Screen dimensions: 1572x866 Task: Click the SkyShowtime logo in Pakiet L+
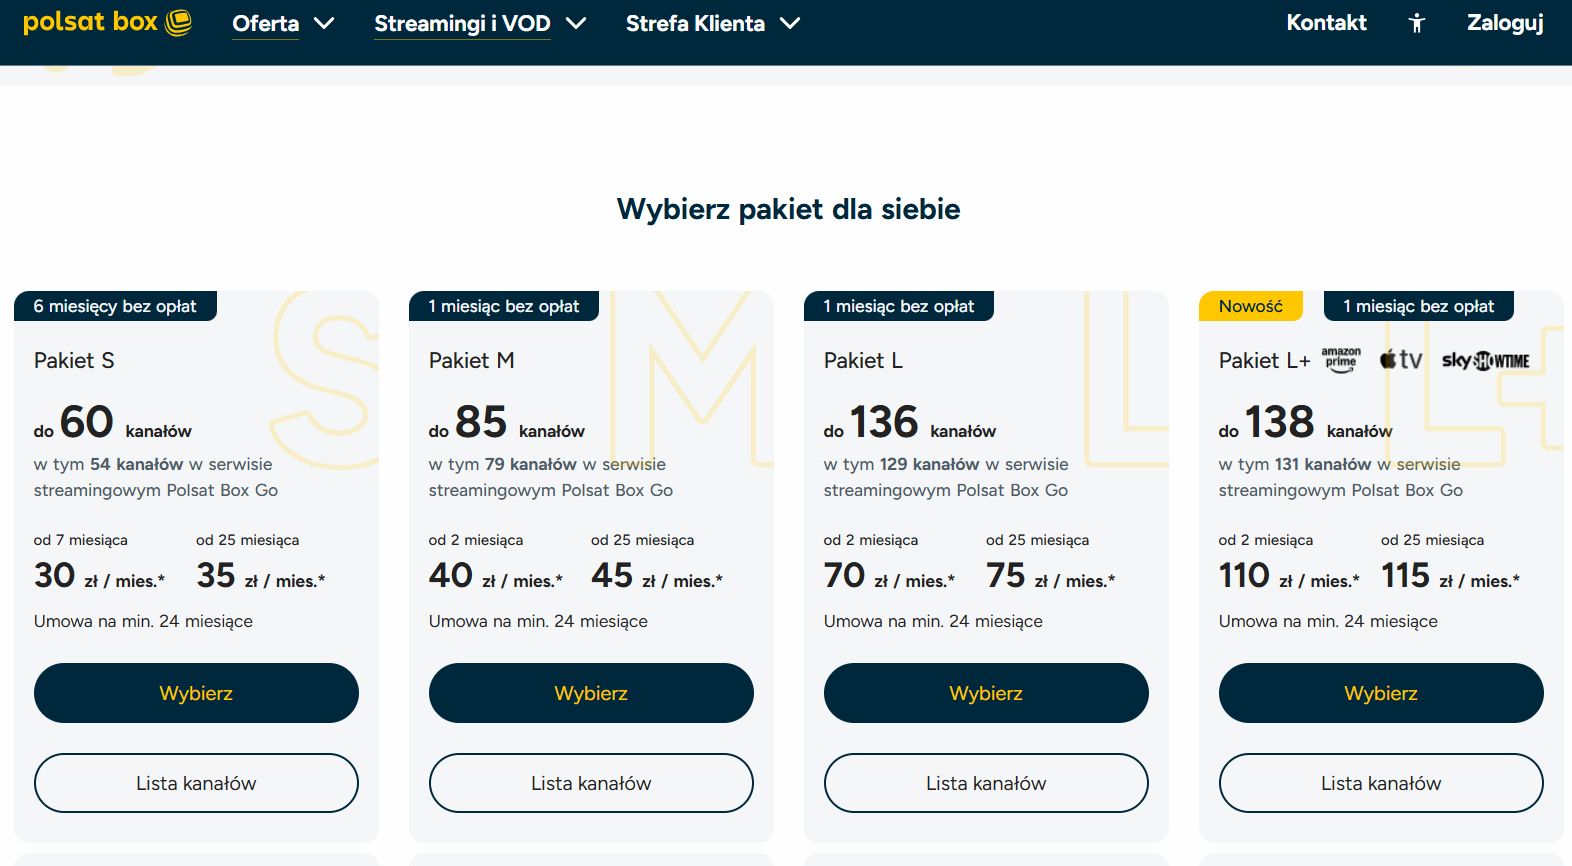1485,361
